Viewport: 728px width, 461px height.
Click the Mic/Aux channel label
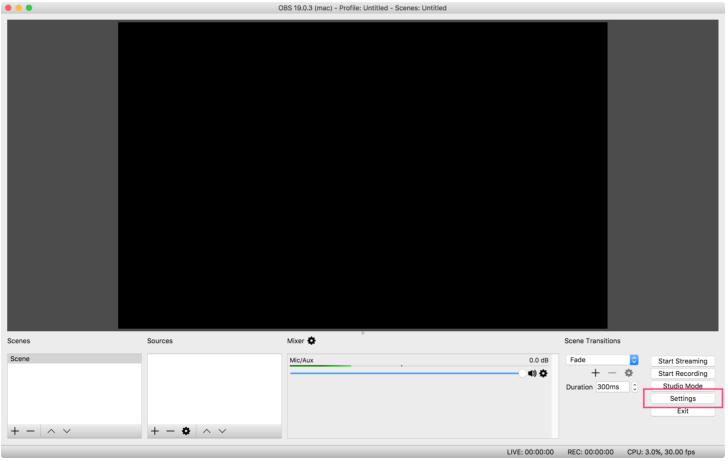tap(301, 360)
